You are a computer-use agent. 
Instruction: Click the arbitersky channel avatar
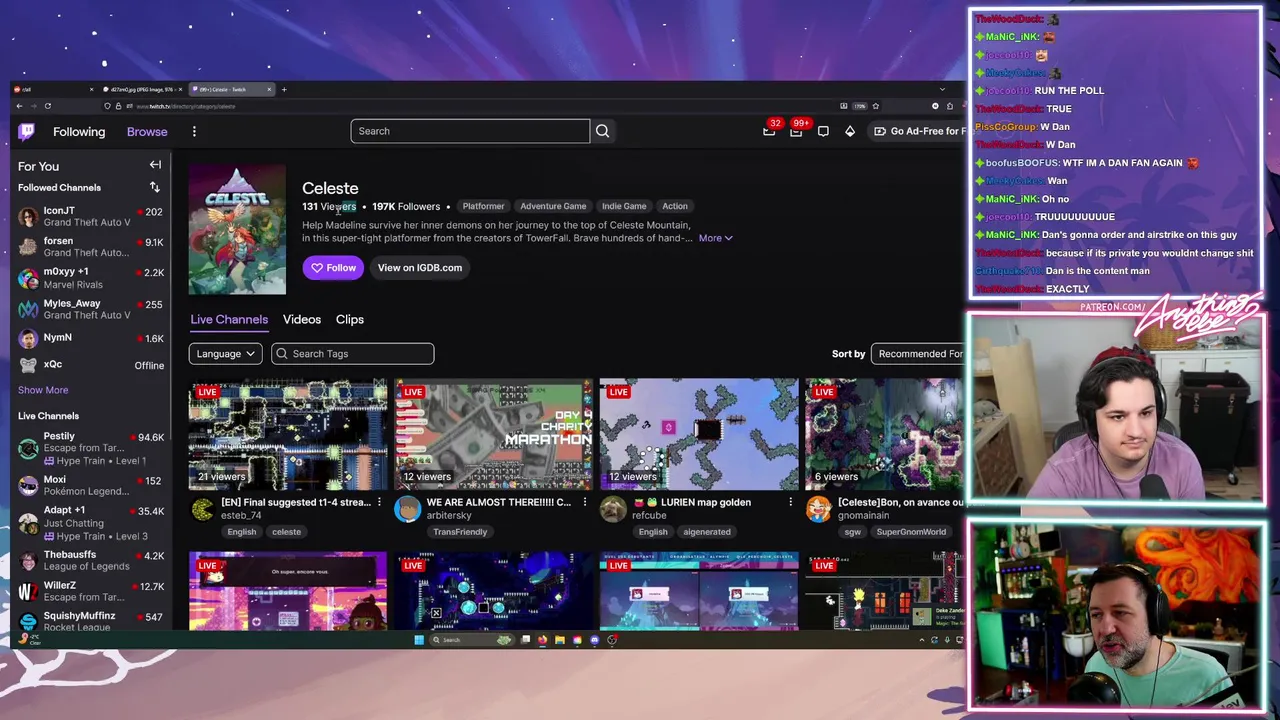[407, 509]
